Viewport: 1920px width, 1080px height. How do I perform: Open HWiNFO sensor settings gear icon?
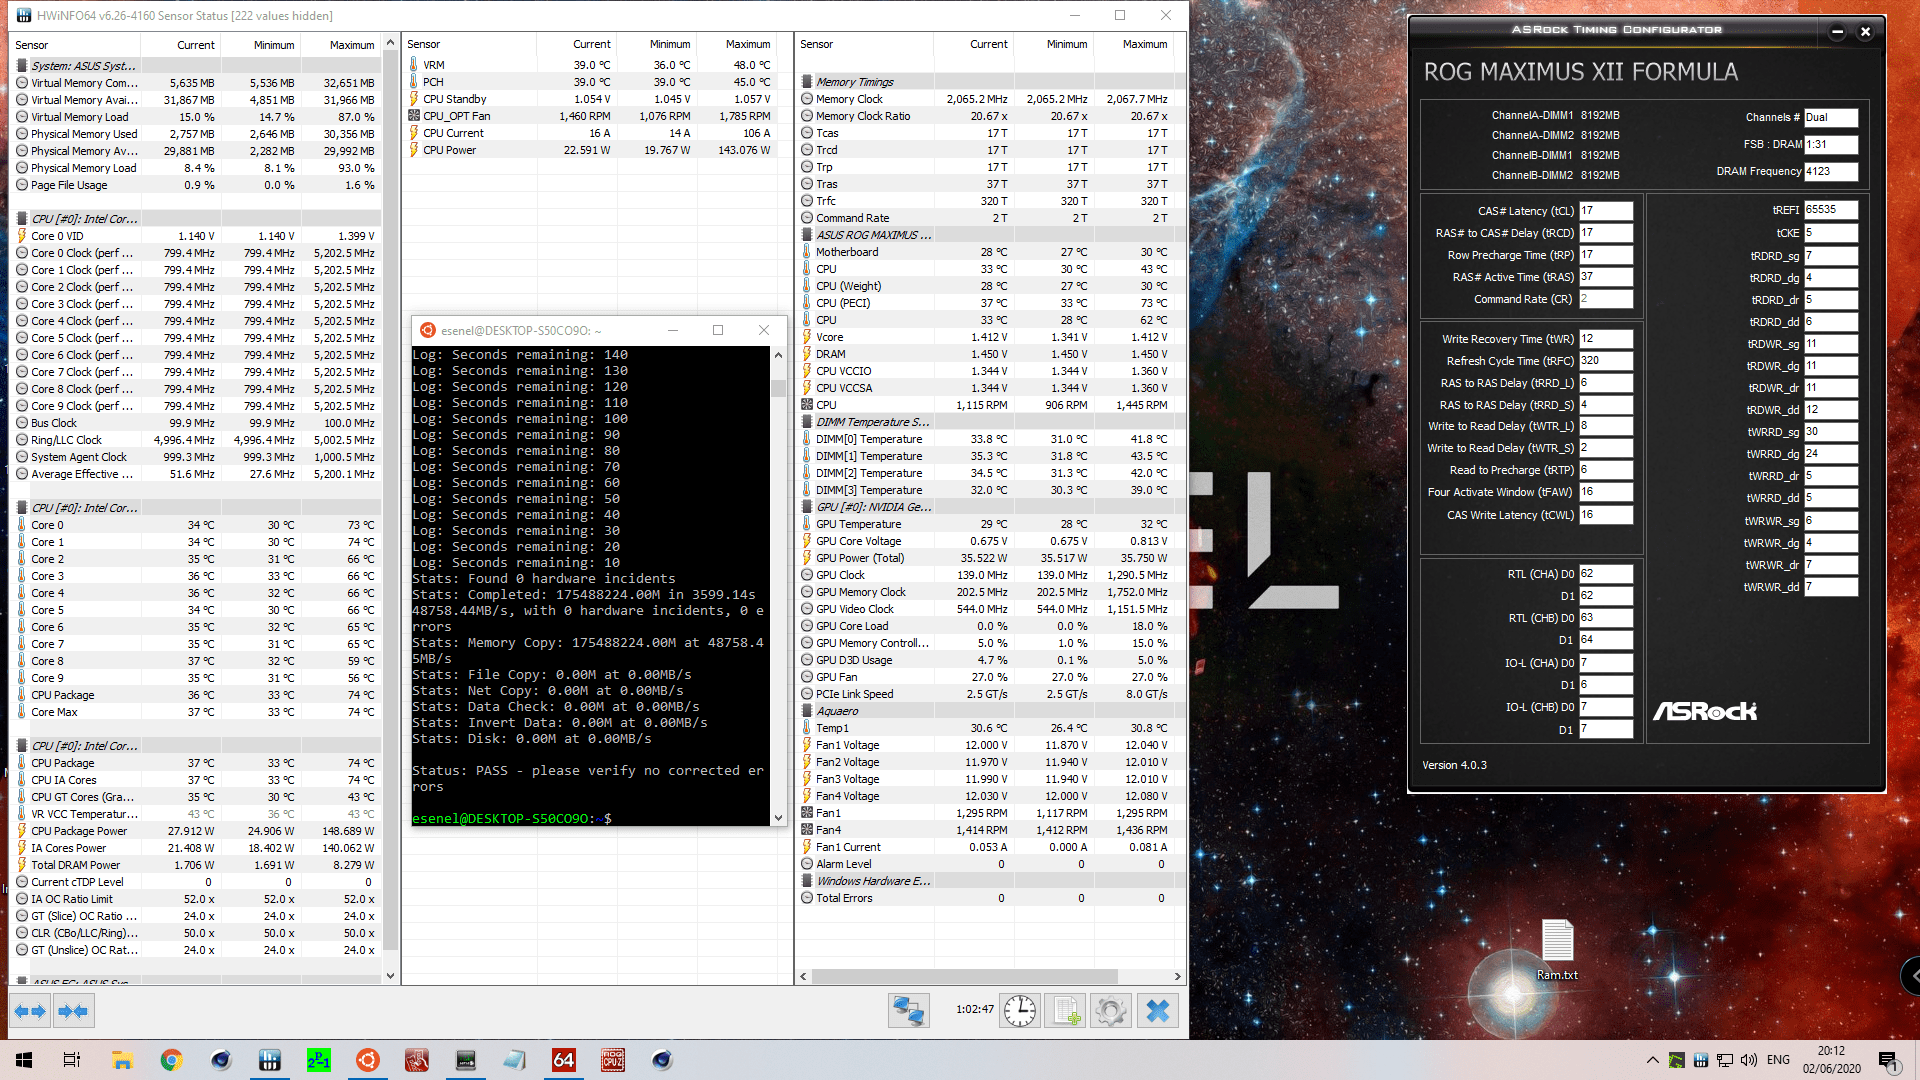pos(1110,1011)
